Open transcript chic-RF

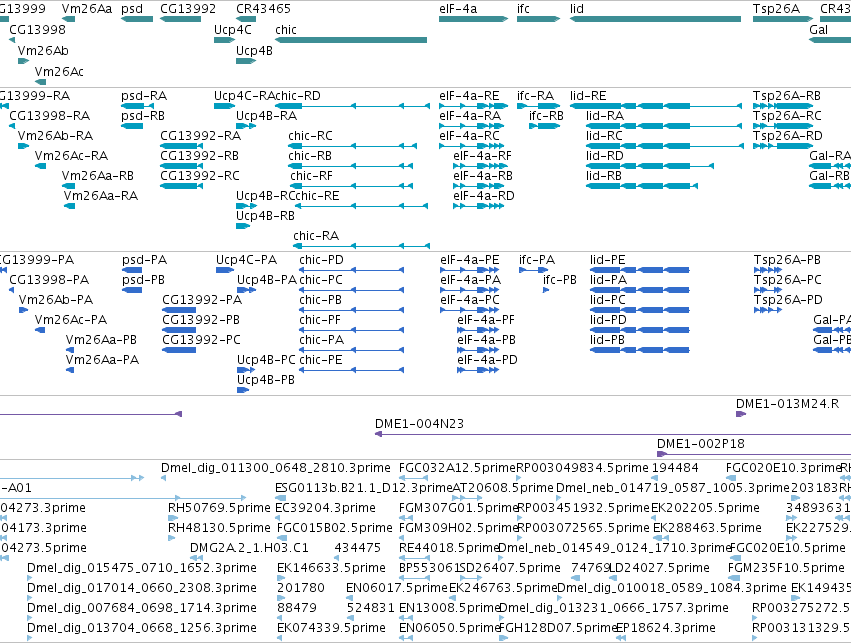pyautogui.click(x=311, y=176)
